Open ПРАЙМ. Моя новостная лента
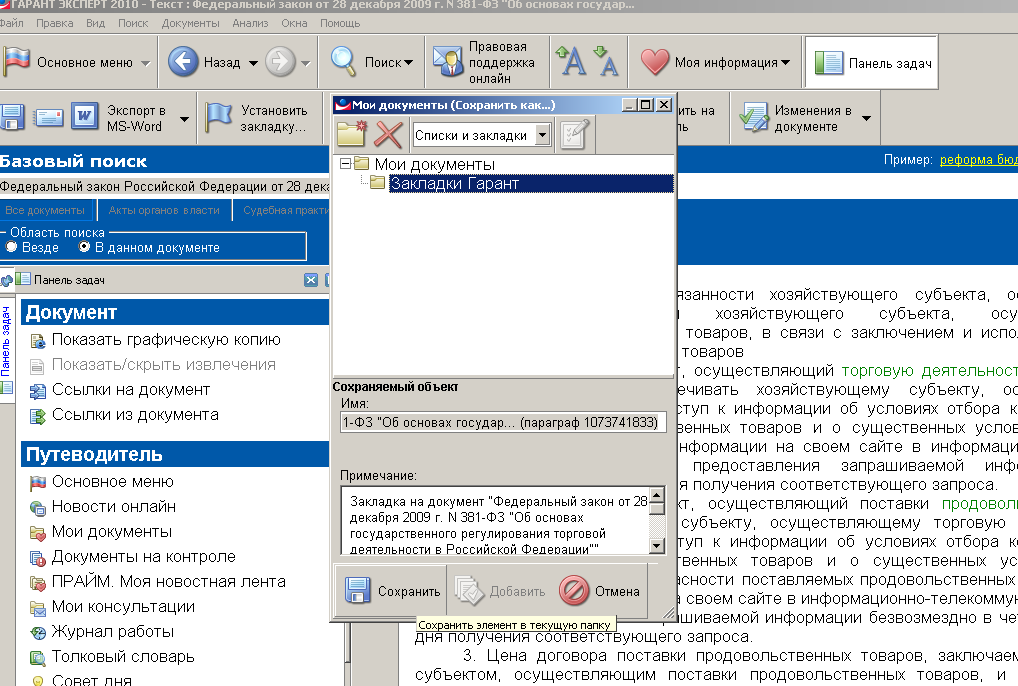The width and height of the screenshot is (1018, 686). (x=168, y=582)
